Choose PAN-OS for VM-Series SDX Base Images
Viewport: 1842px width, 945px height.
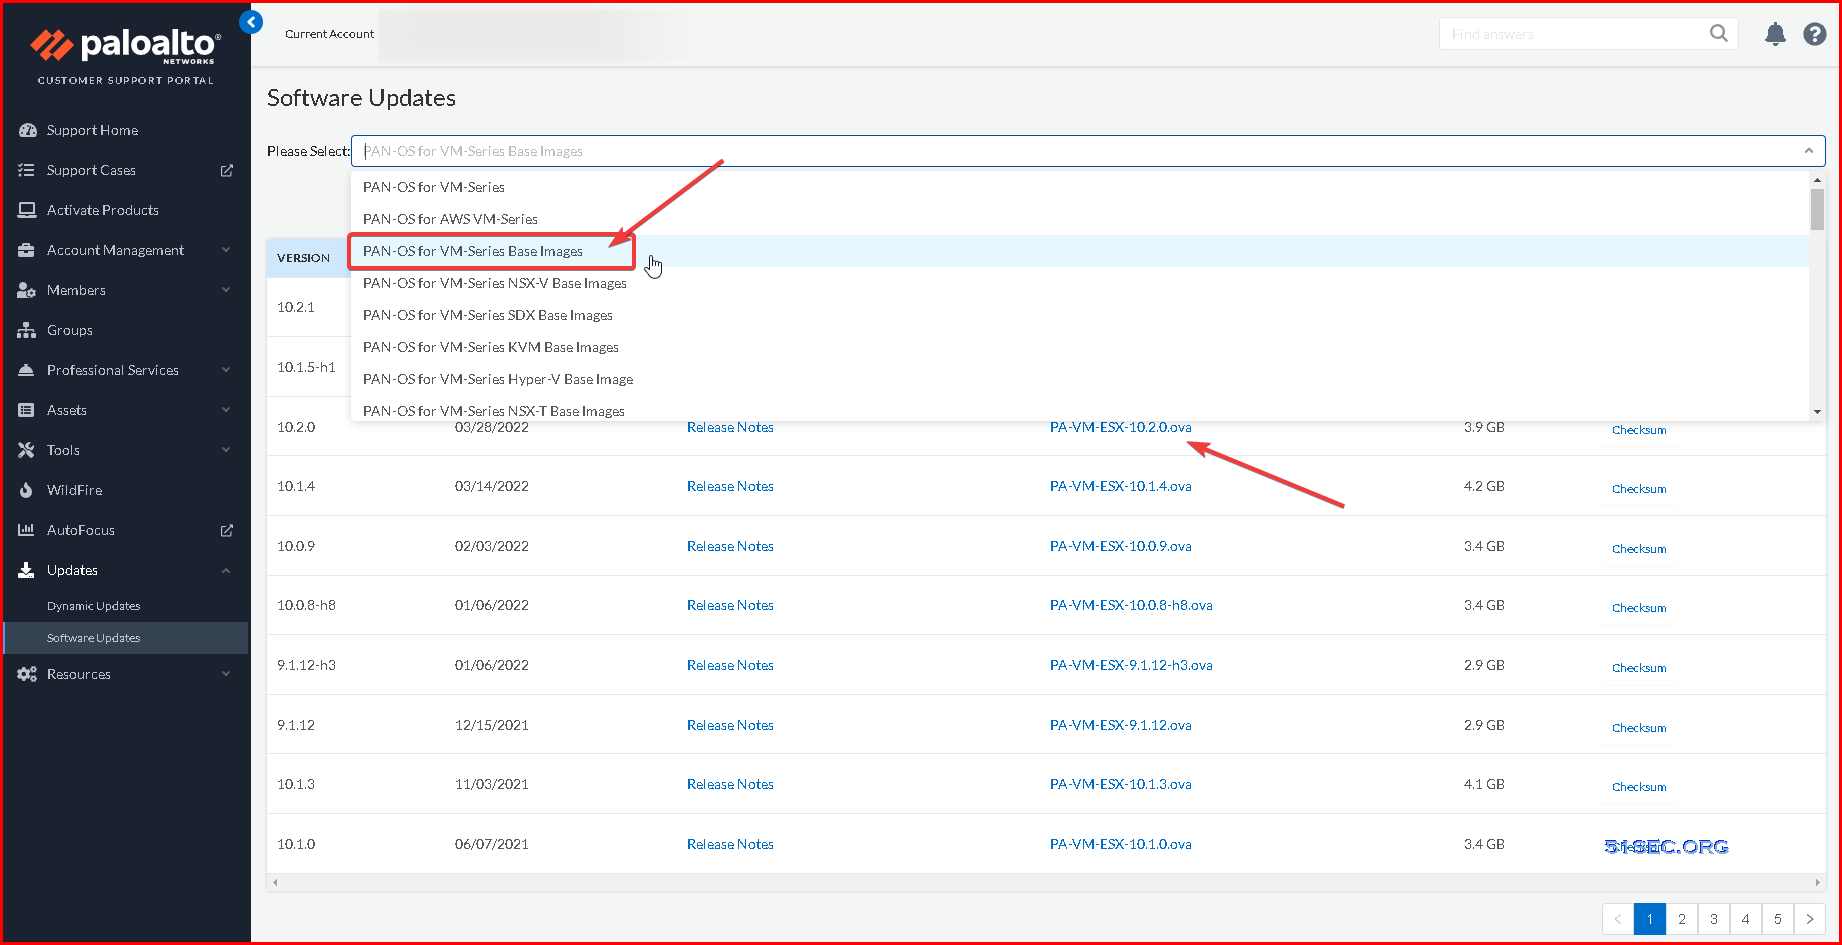click(1080, 315)
